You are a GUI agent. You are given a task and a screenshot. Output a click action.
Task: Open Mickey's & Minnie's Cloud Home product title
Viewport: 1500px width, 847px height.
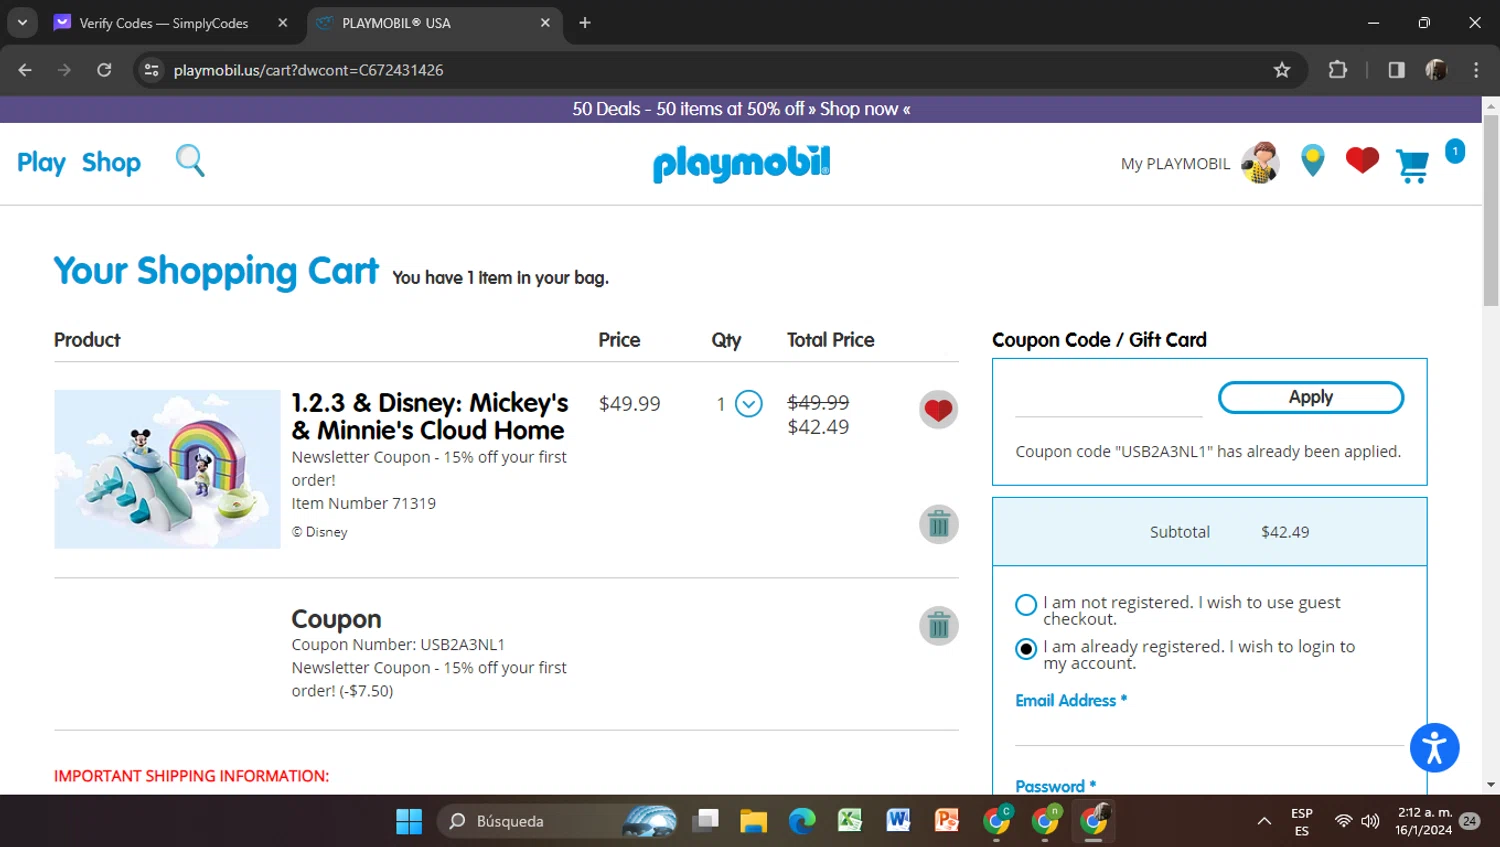point(430,416)
